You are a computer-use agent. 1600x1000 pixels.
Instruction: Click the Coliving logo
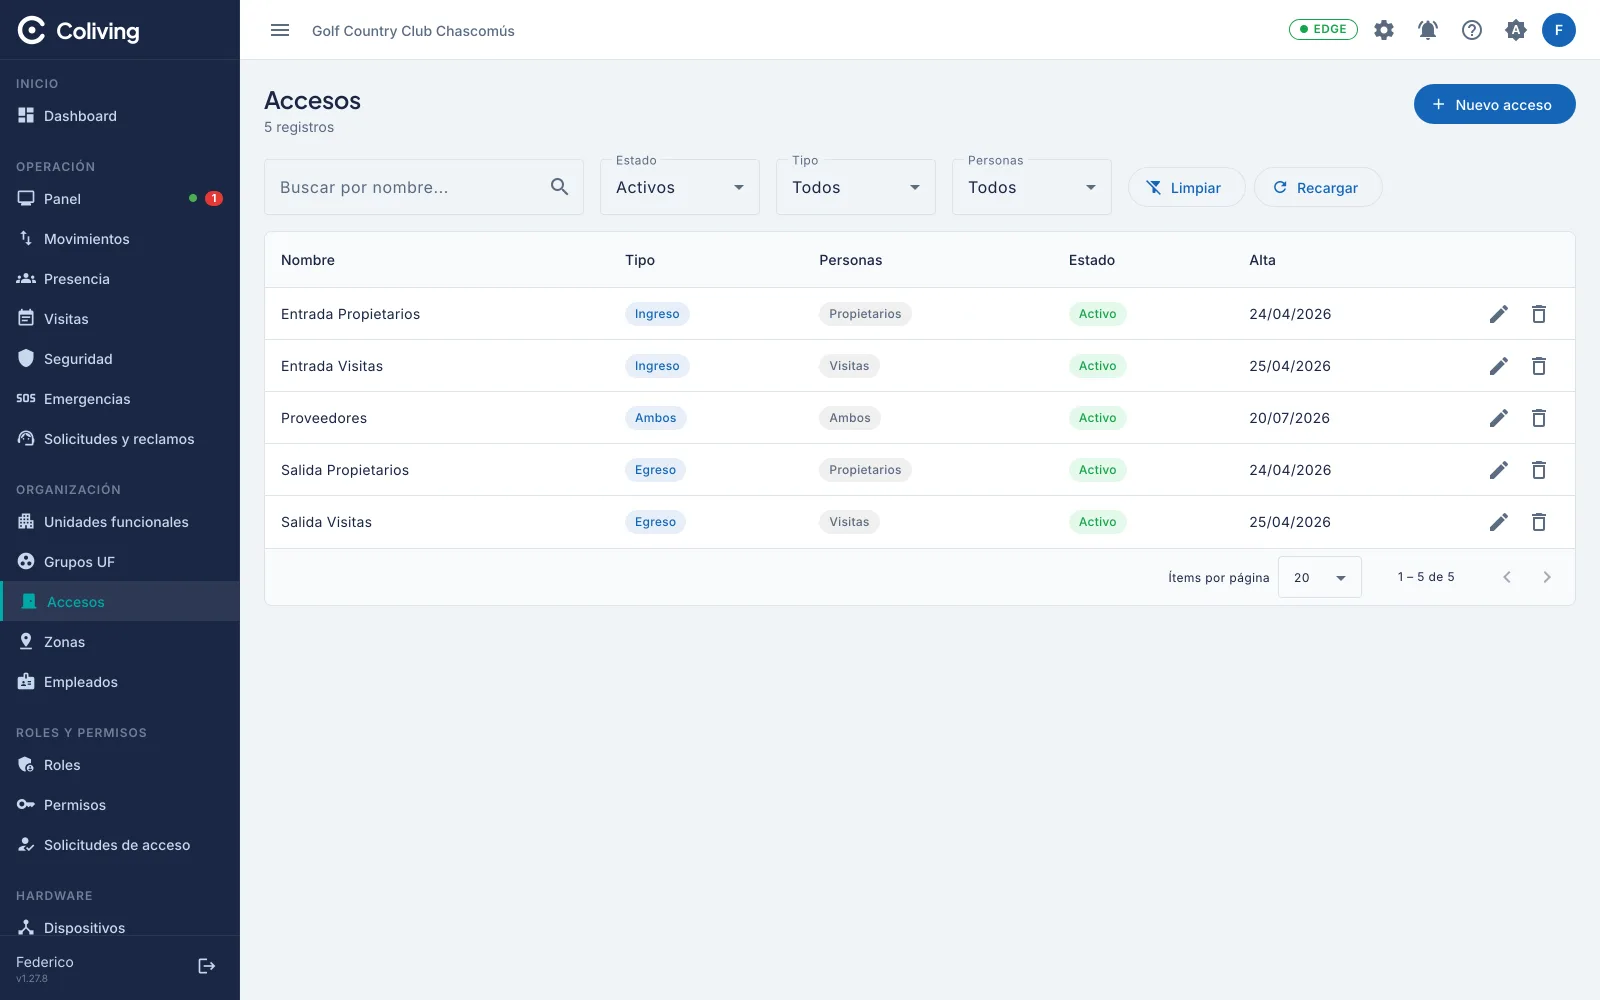(x=78, y=30)
